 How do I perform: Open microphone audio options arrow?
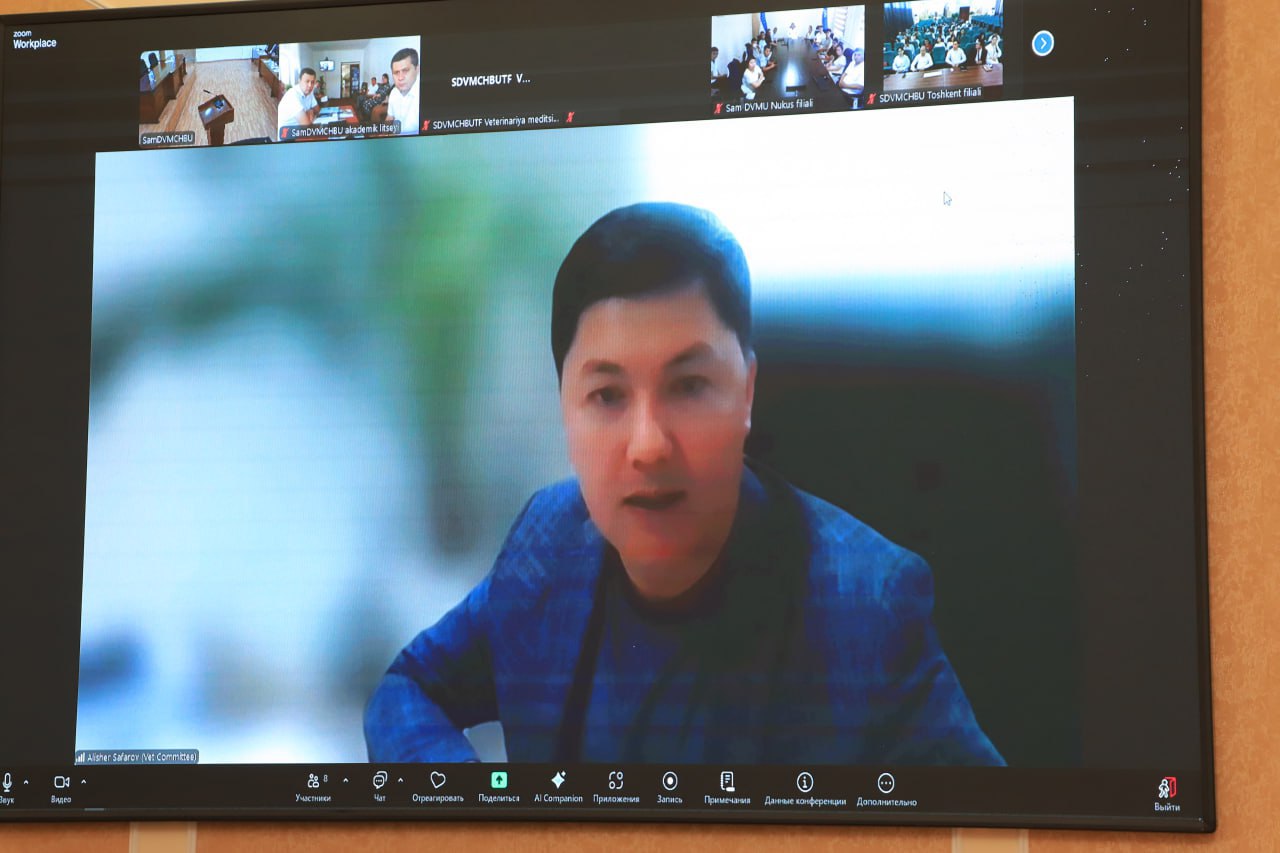point(26,782)
